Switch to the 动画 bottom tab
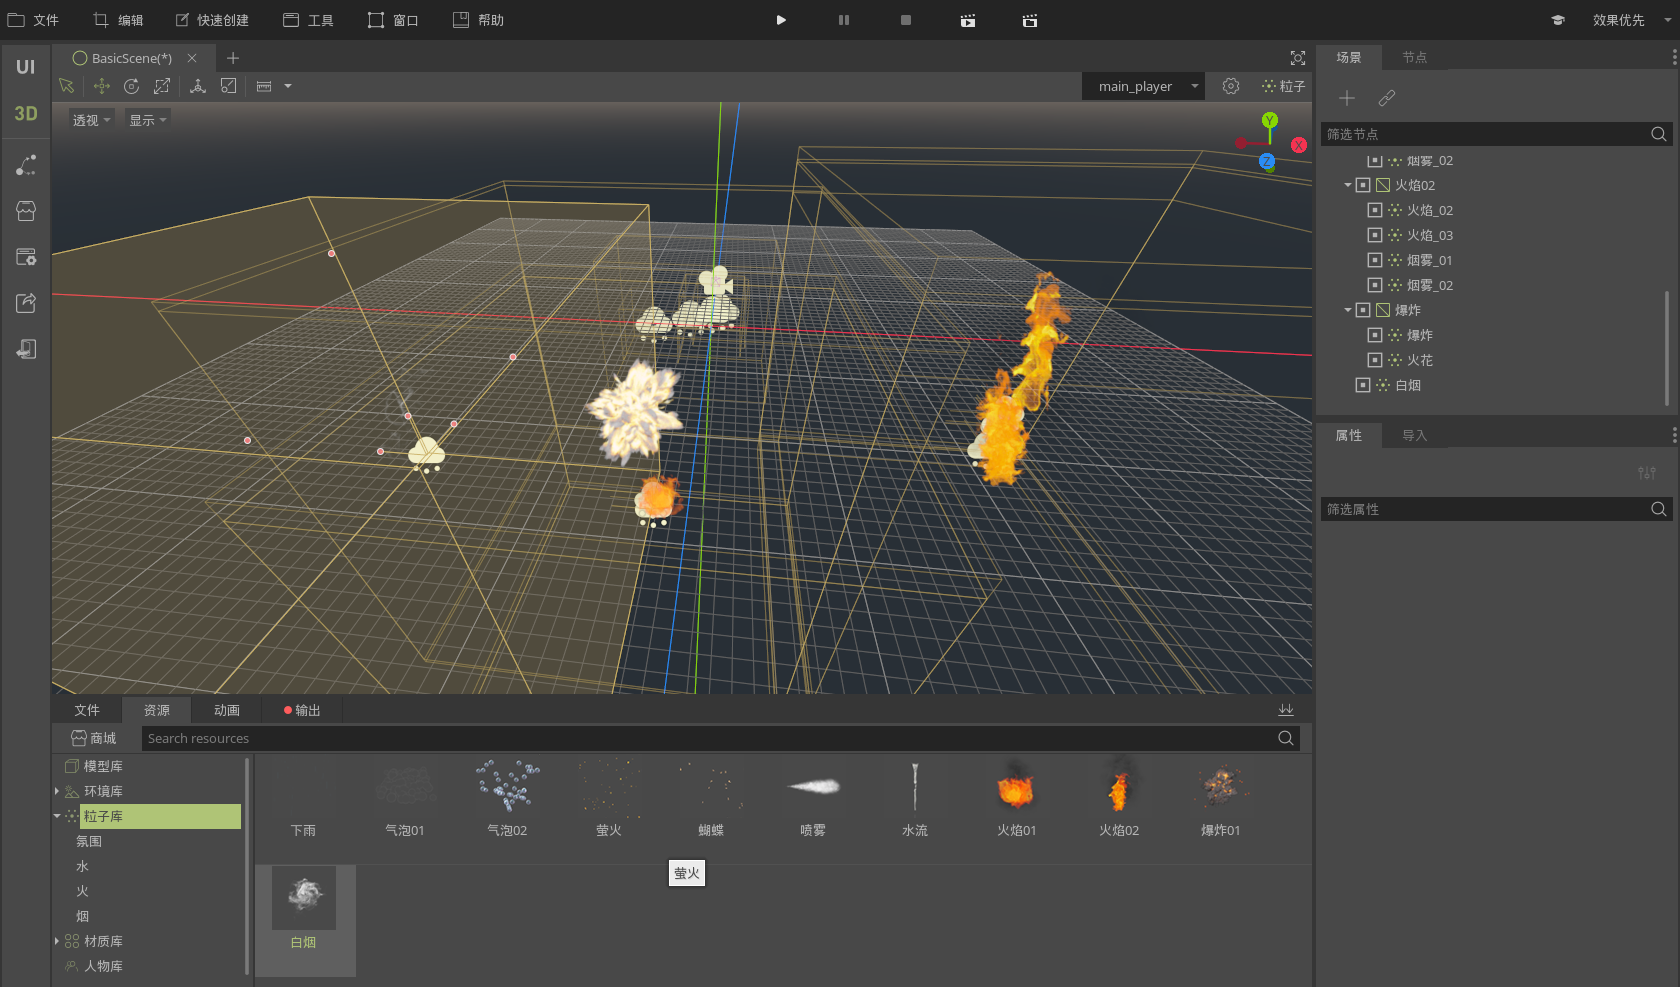 [x=227, y=710]
